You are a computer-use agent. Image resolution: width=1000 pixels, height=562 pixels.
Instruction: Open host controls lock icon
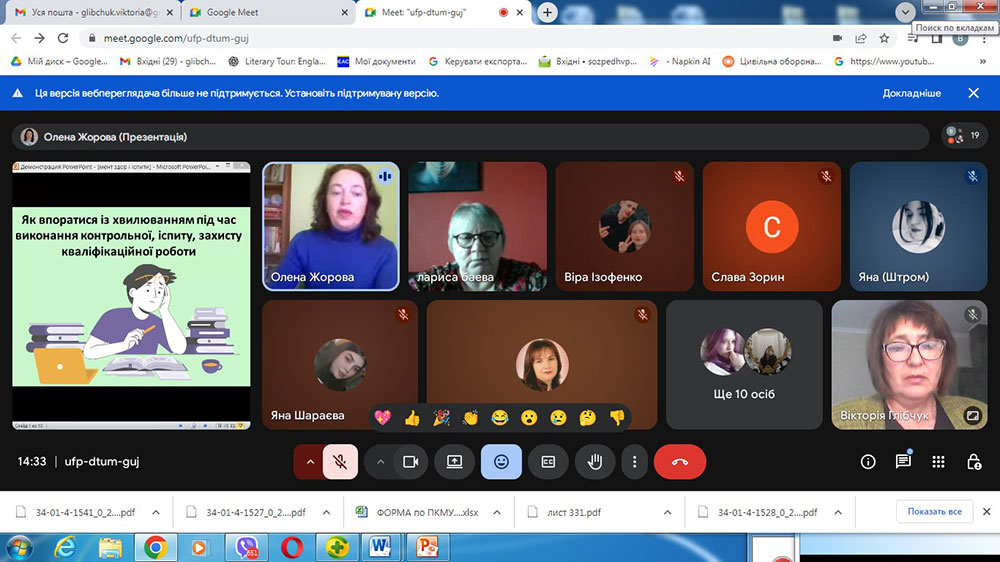(973, 462)
